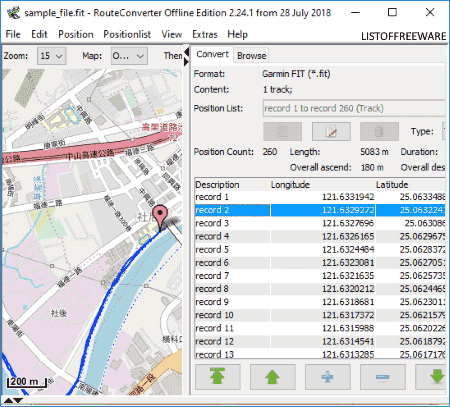Select the record 12 row
Viewport: 450px width, 407px height.
tap(320, 341)
